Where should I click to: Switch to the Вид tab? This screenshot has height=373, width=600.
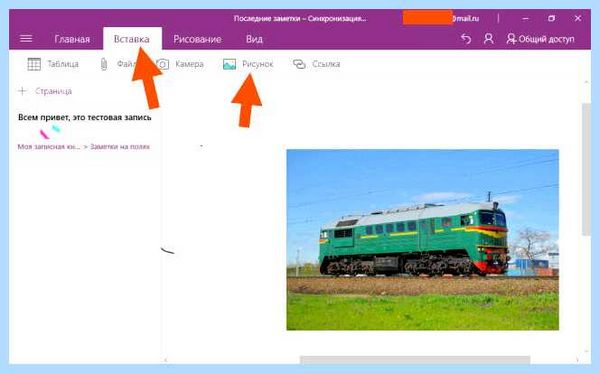(254, 39)
